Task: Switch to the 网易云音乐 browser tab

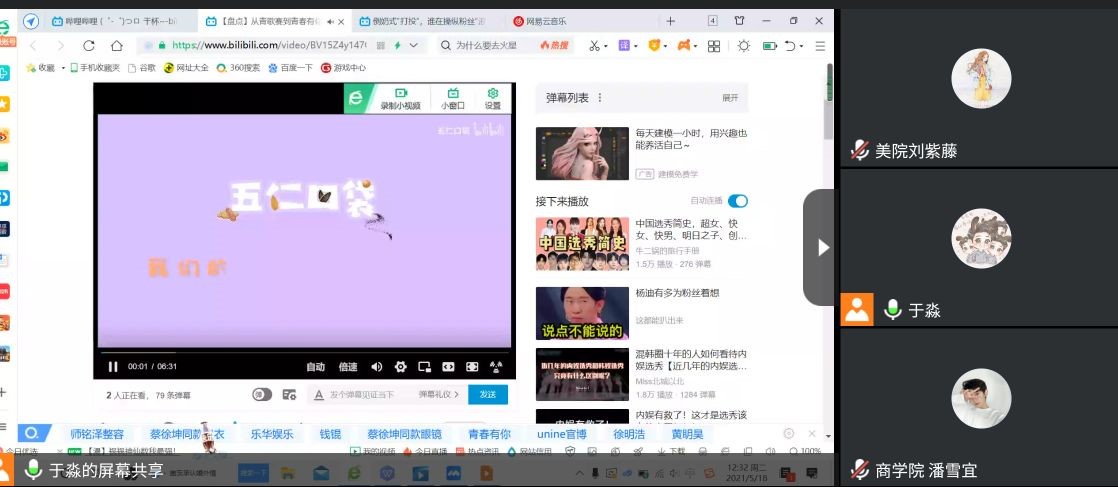Action: tap(547, 21)
